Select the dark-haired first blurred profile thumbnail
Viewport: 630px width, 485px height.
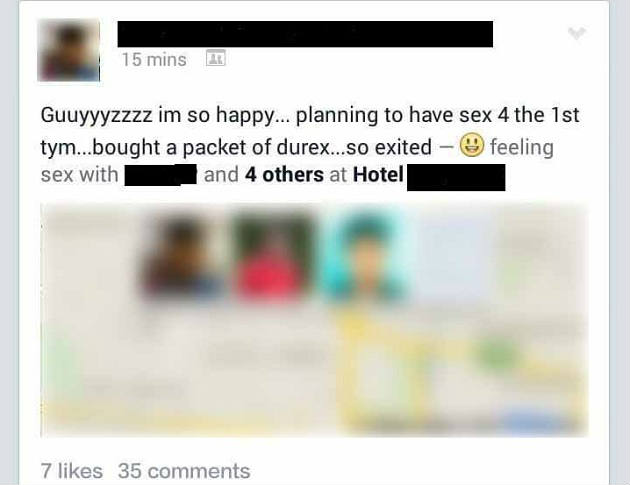[183, 257]
